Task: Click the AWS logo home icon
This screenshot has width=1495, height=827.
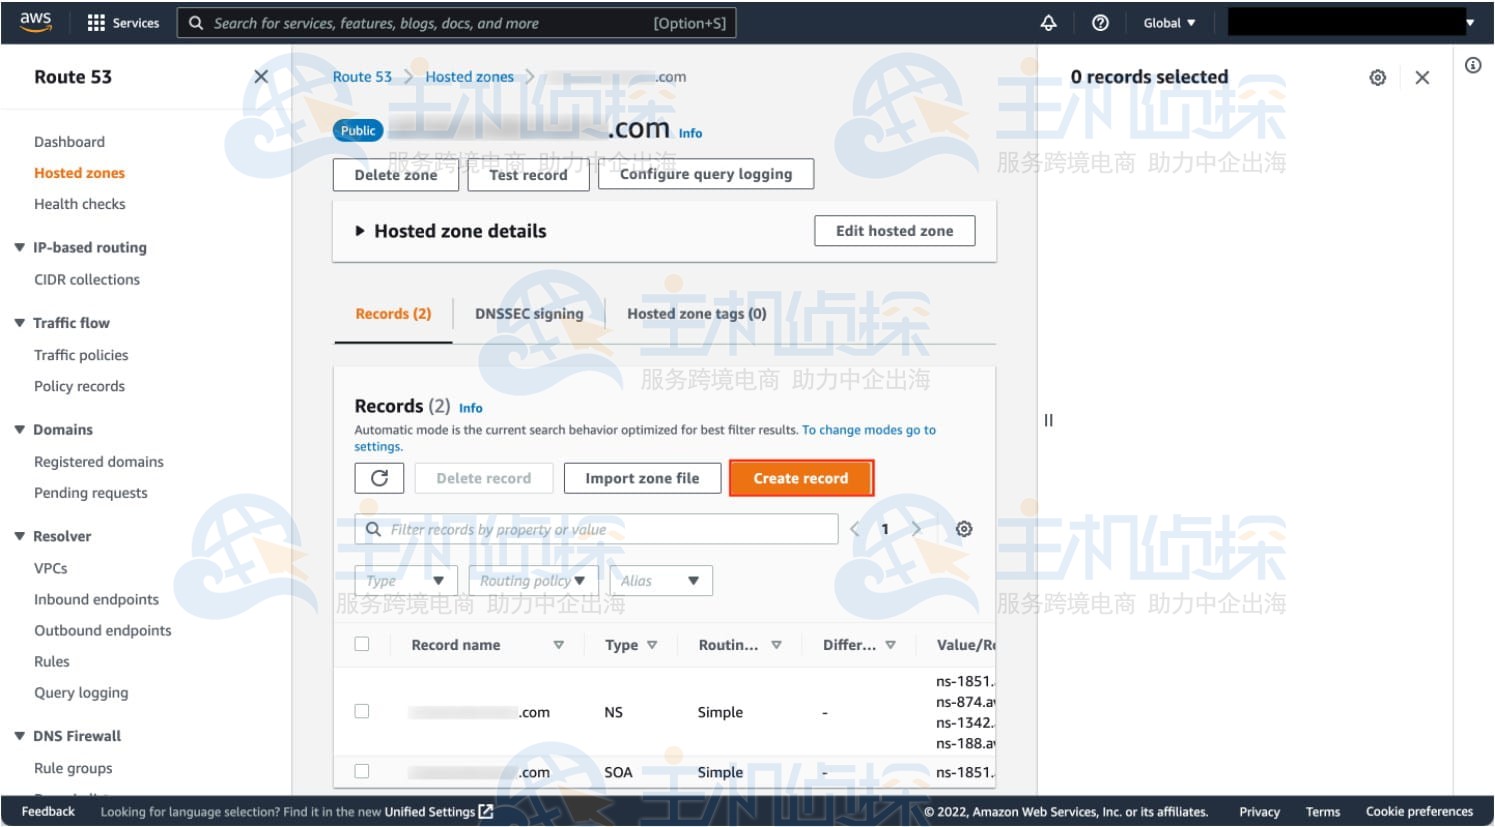Action: coord(36,22)
